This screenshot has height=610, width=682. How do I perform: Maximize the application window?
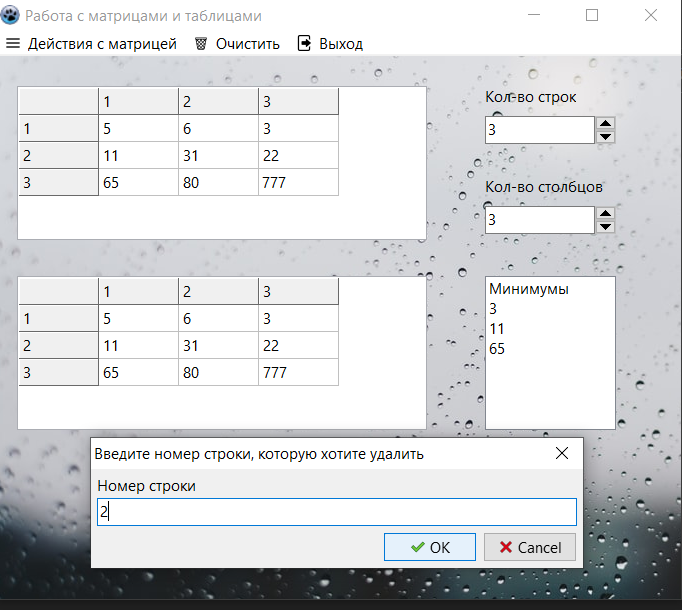tap(592, 16)
